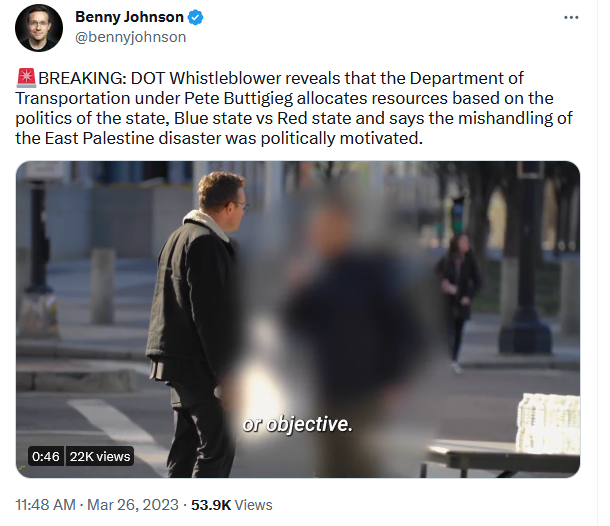Click the words Pete Buttigieg in the tweet

tap(238, 98)
